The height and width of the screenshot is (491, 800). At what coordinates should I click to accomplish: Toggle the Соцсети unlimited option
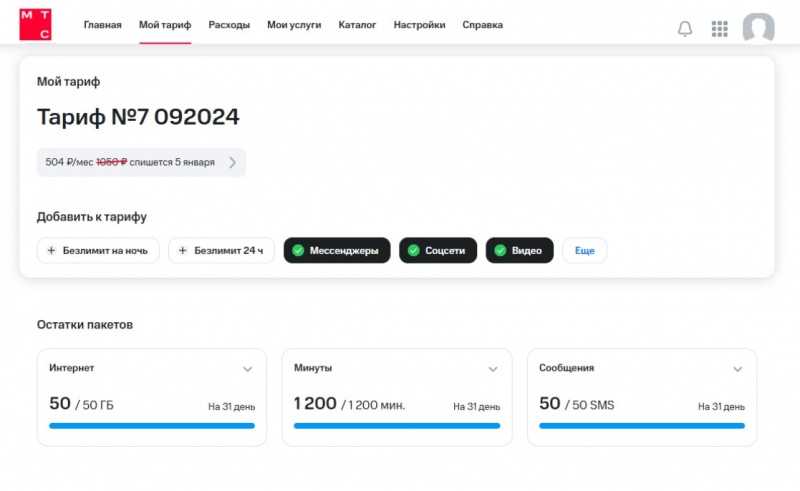click(x=438, y=251)
